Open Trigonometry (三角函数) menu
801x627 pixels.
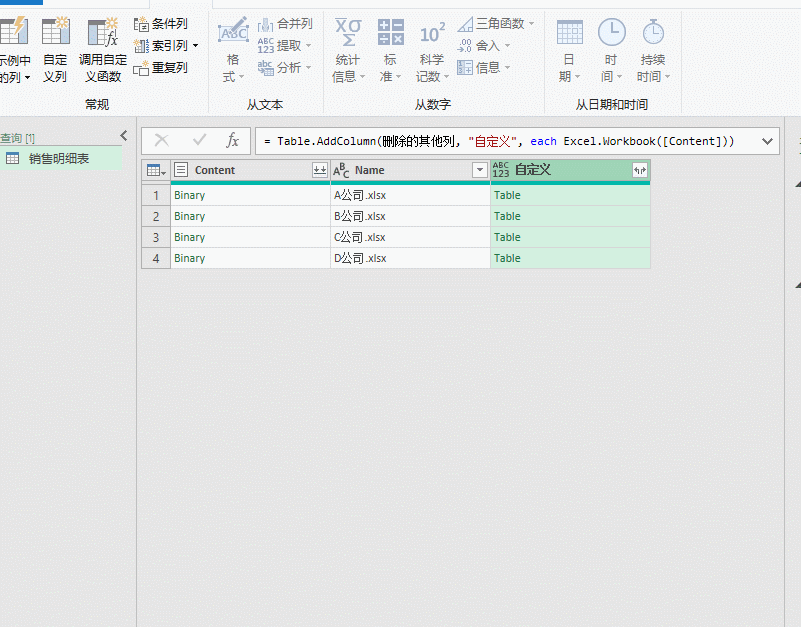click(496, 24)
